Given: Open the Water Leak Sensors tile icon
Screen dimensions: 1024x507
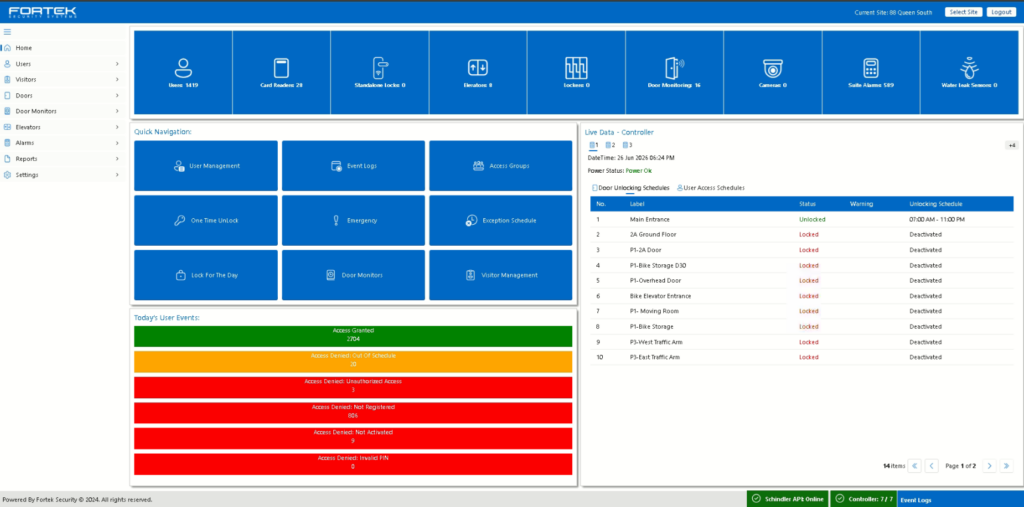Looking at the screenshot, I should 969,68.
